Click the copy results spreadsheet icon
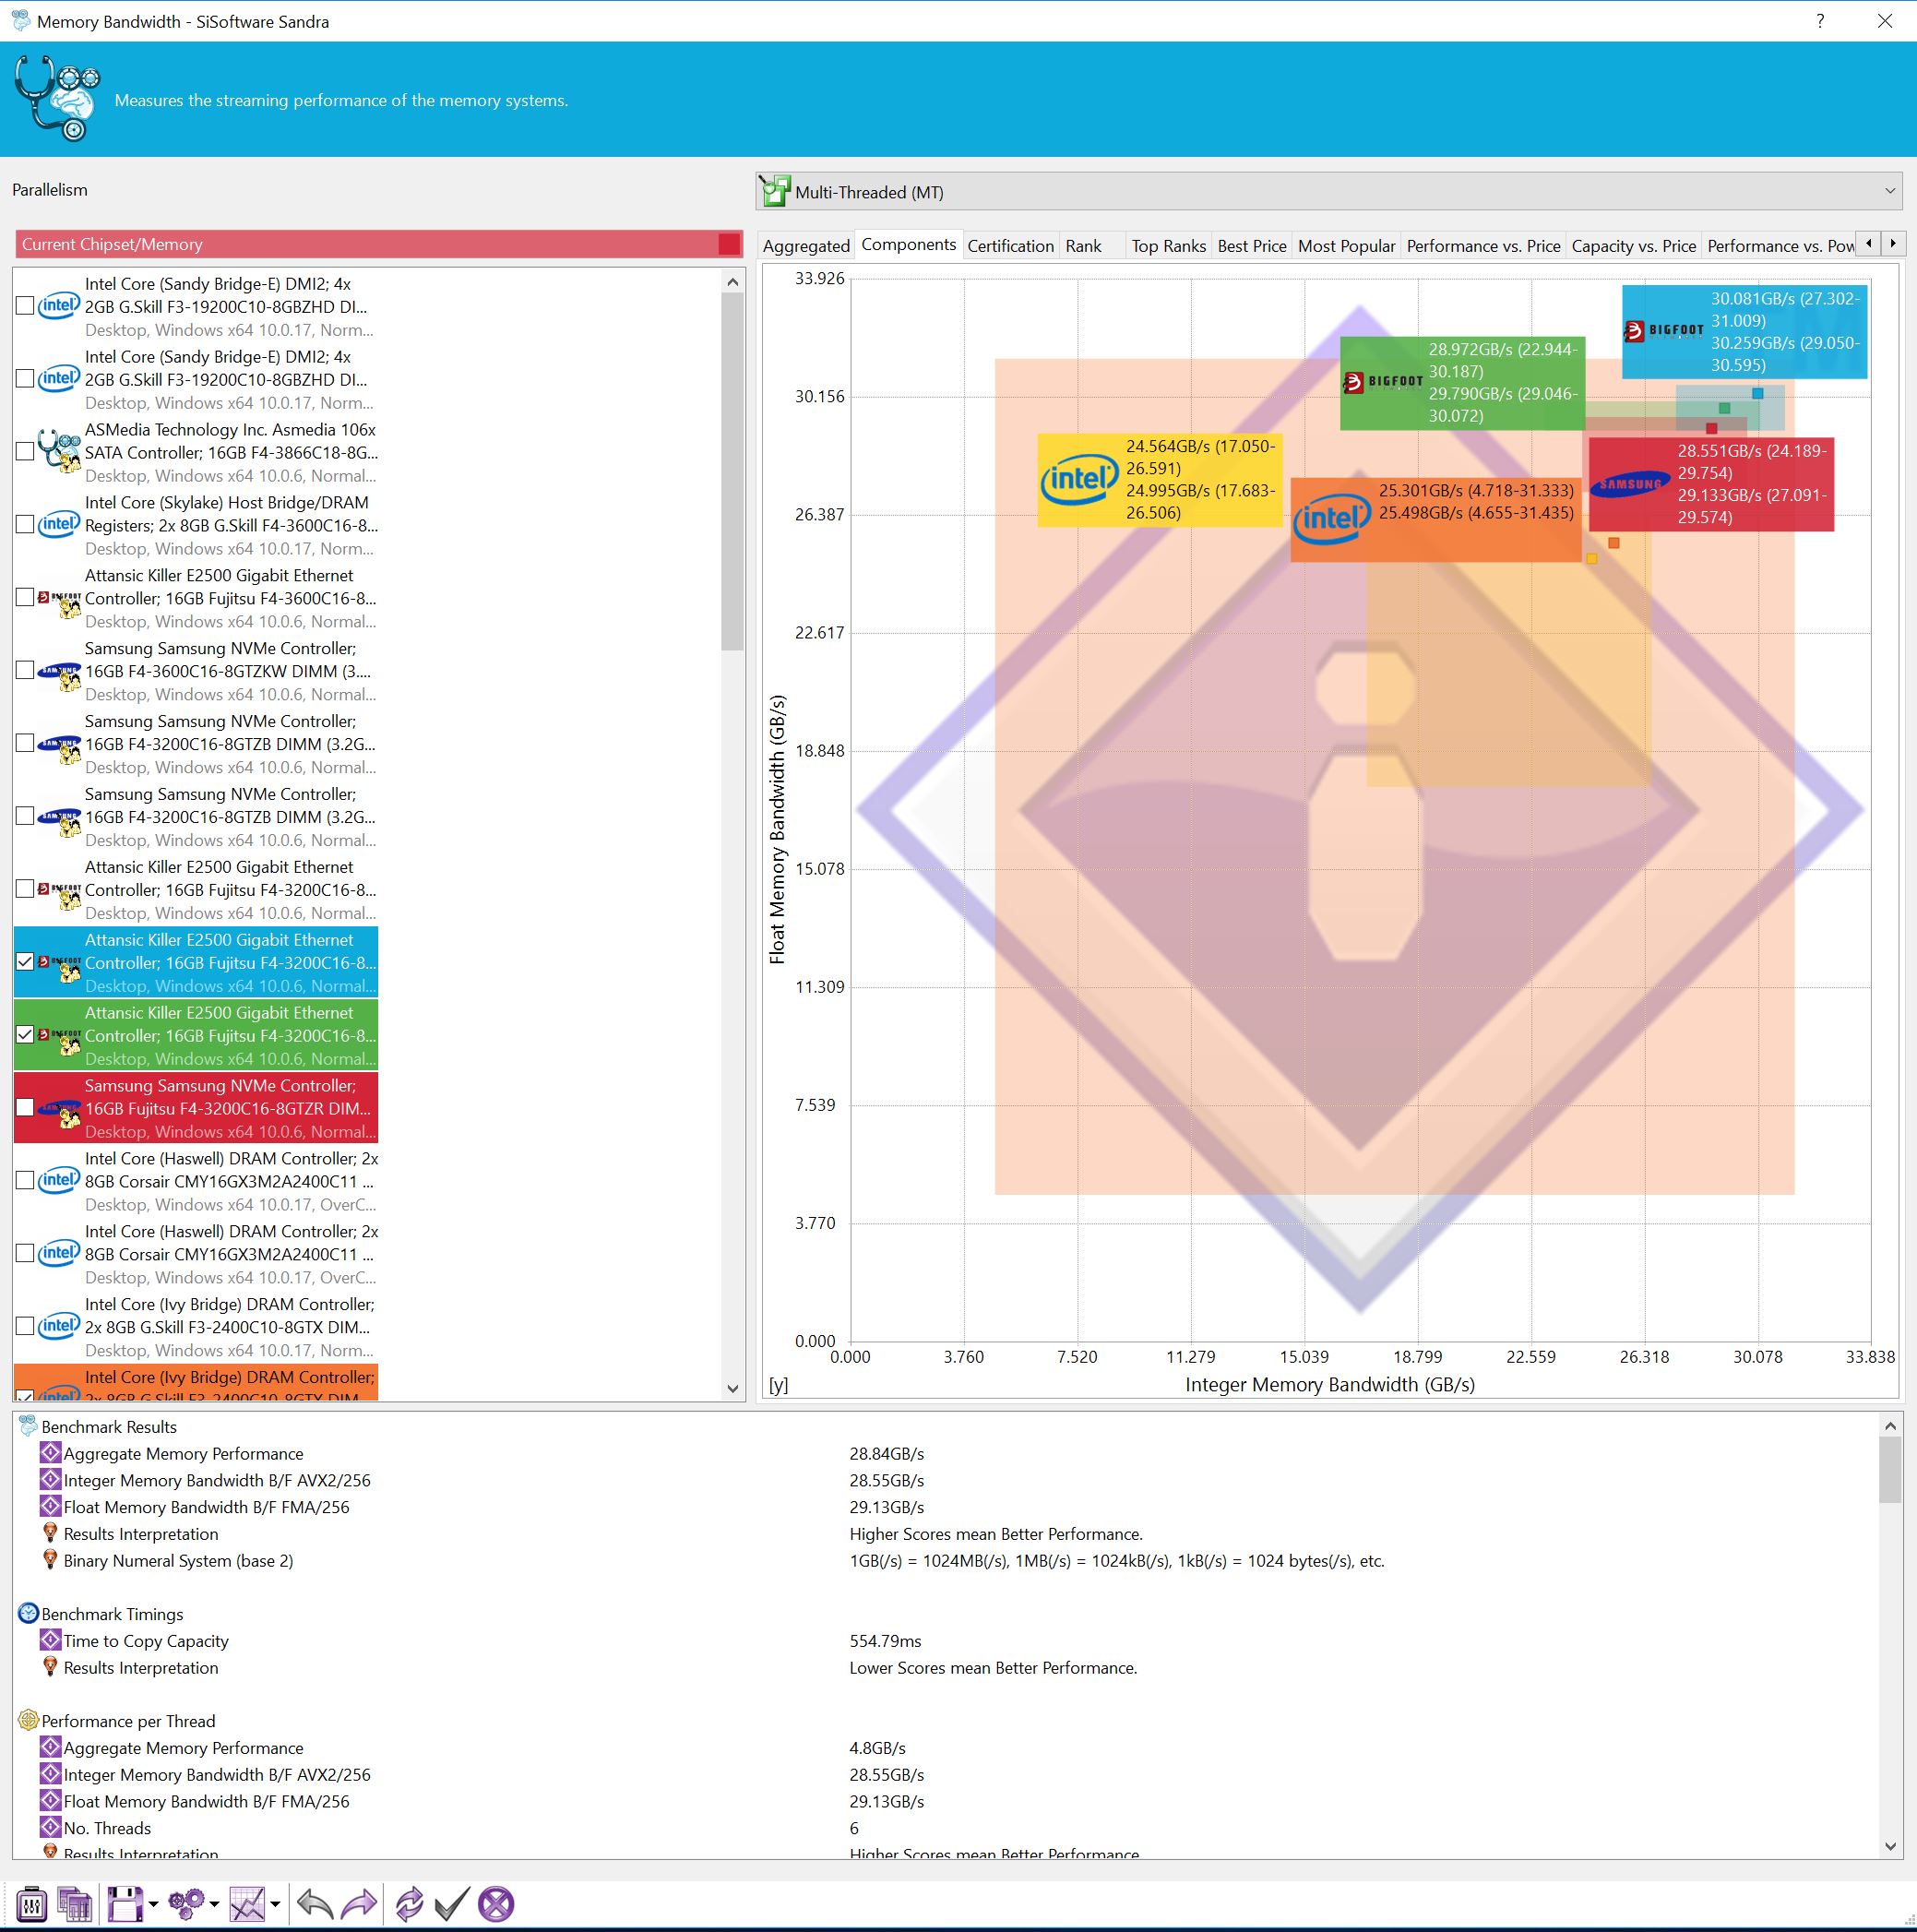The image size is (1917, 1932). tap(75, 1904)
